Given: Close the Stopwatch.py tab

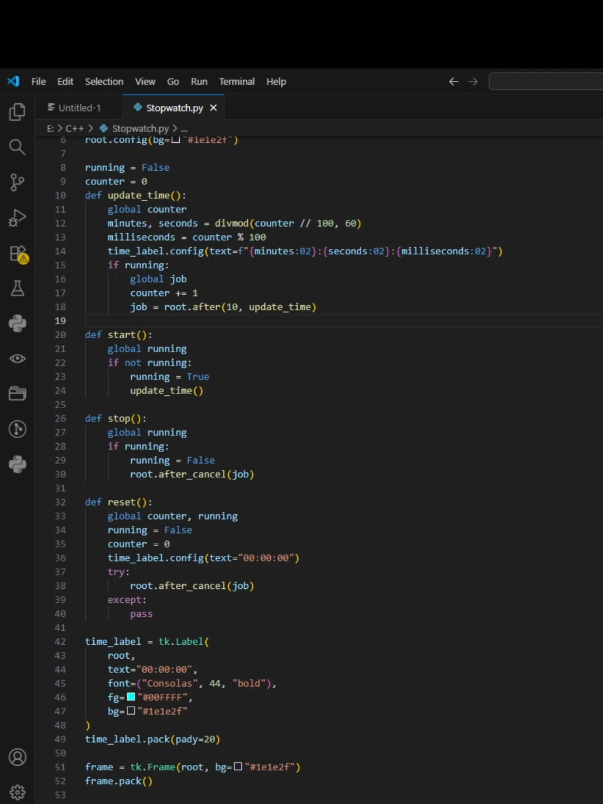Looking at the screenshot, I should [213, 108].
